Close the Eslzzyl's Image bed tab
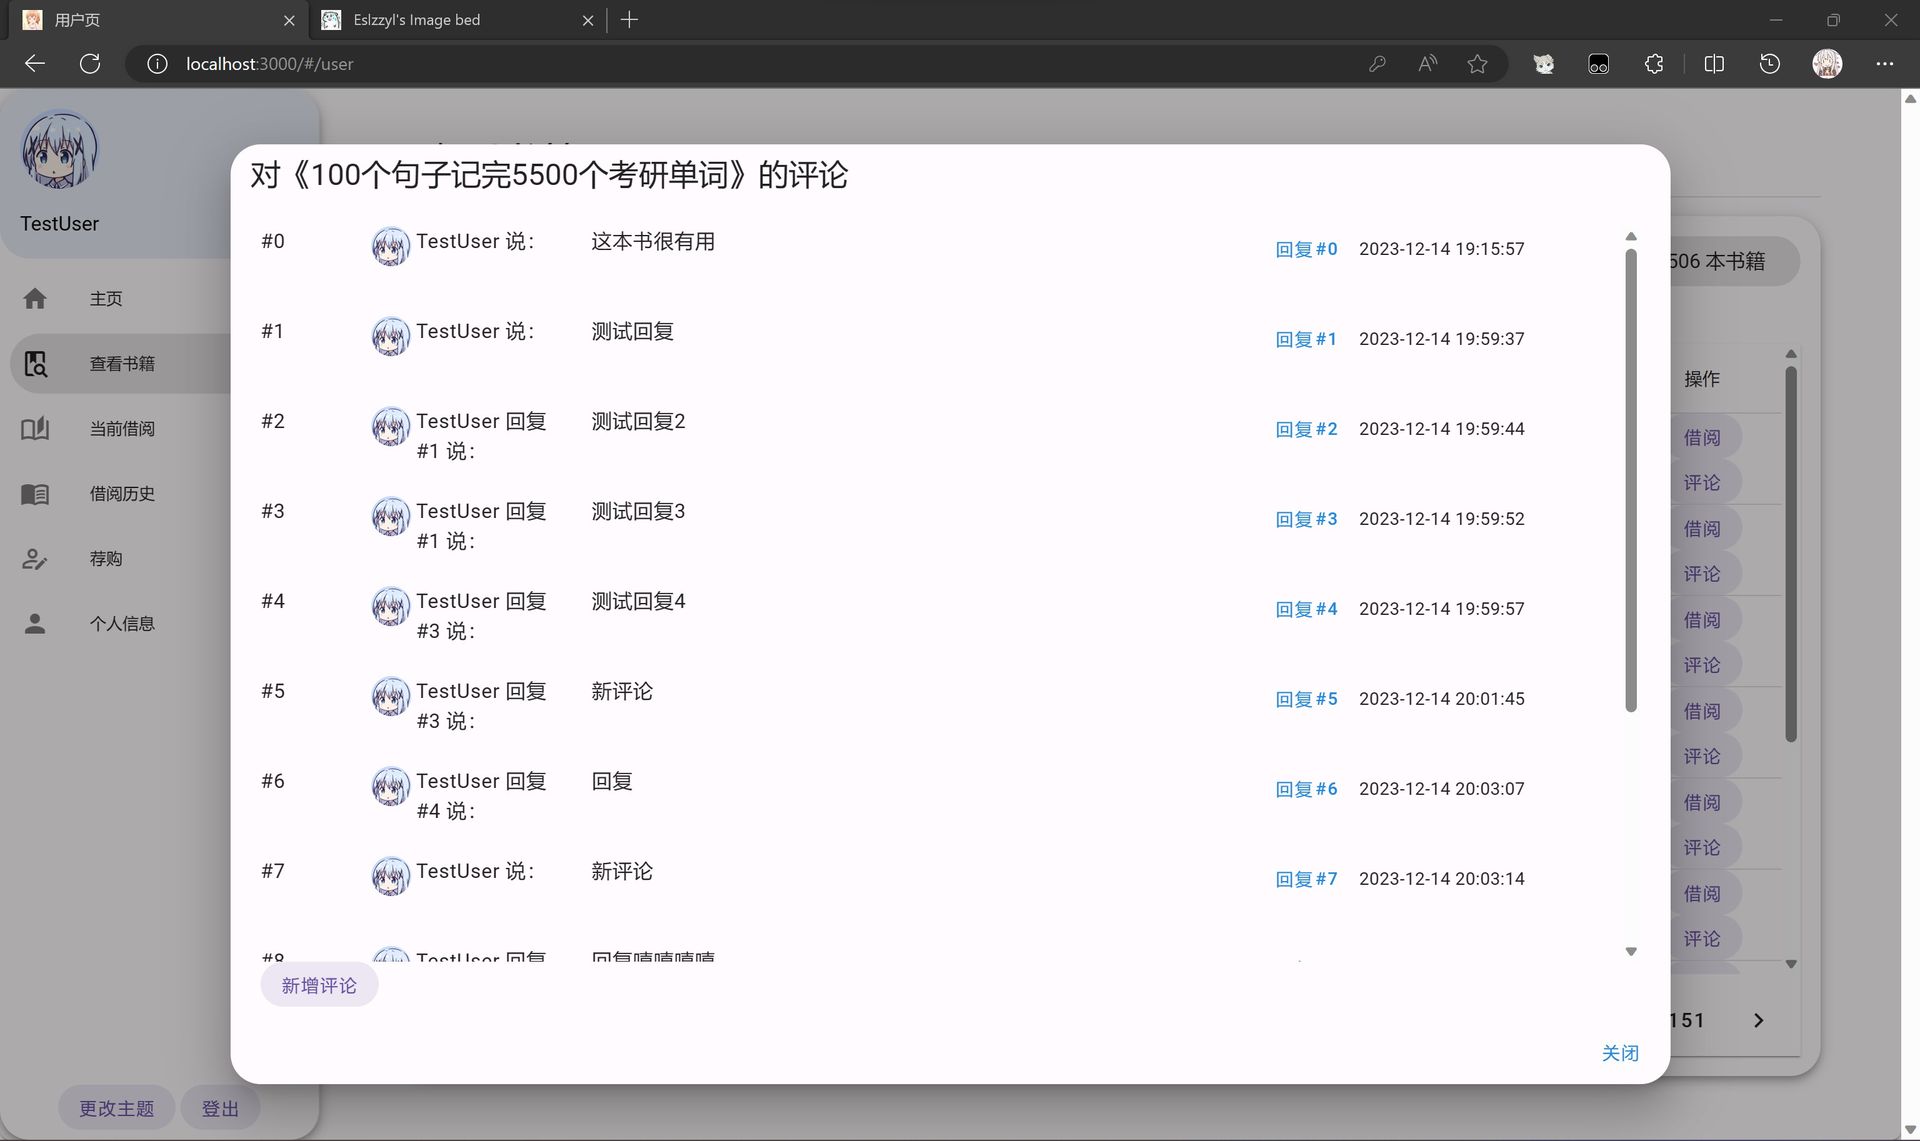 pyautogui.click(x=588, y=20)
